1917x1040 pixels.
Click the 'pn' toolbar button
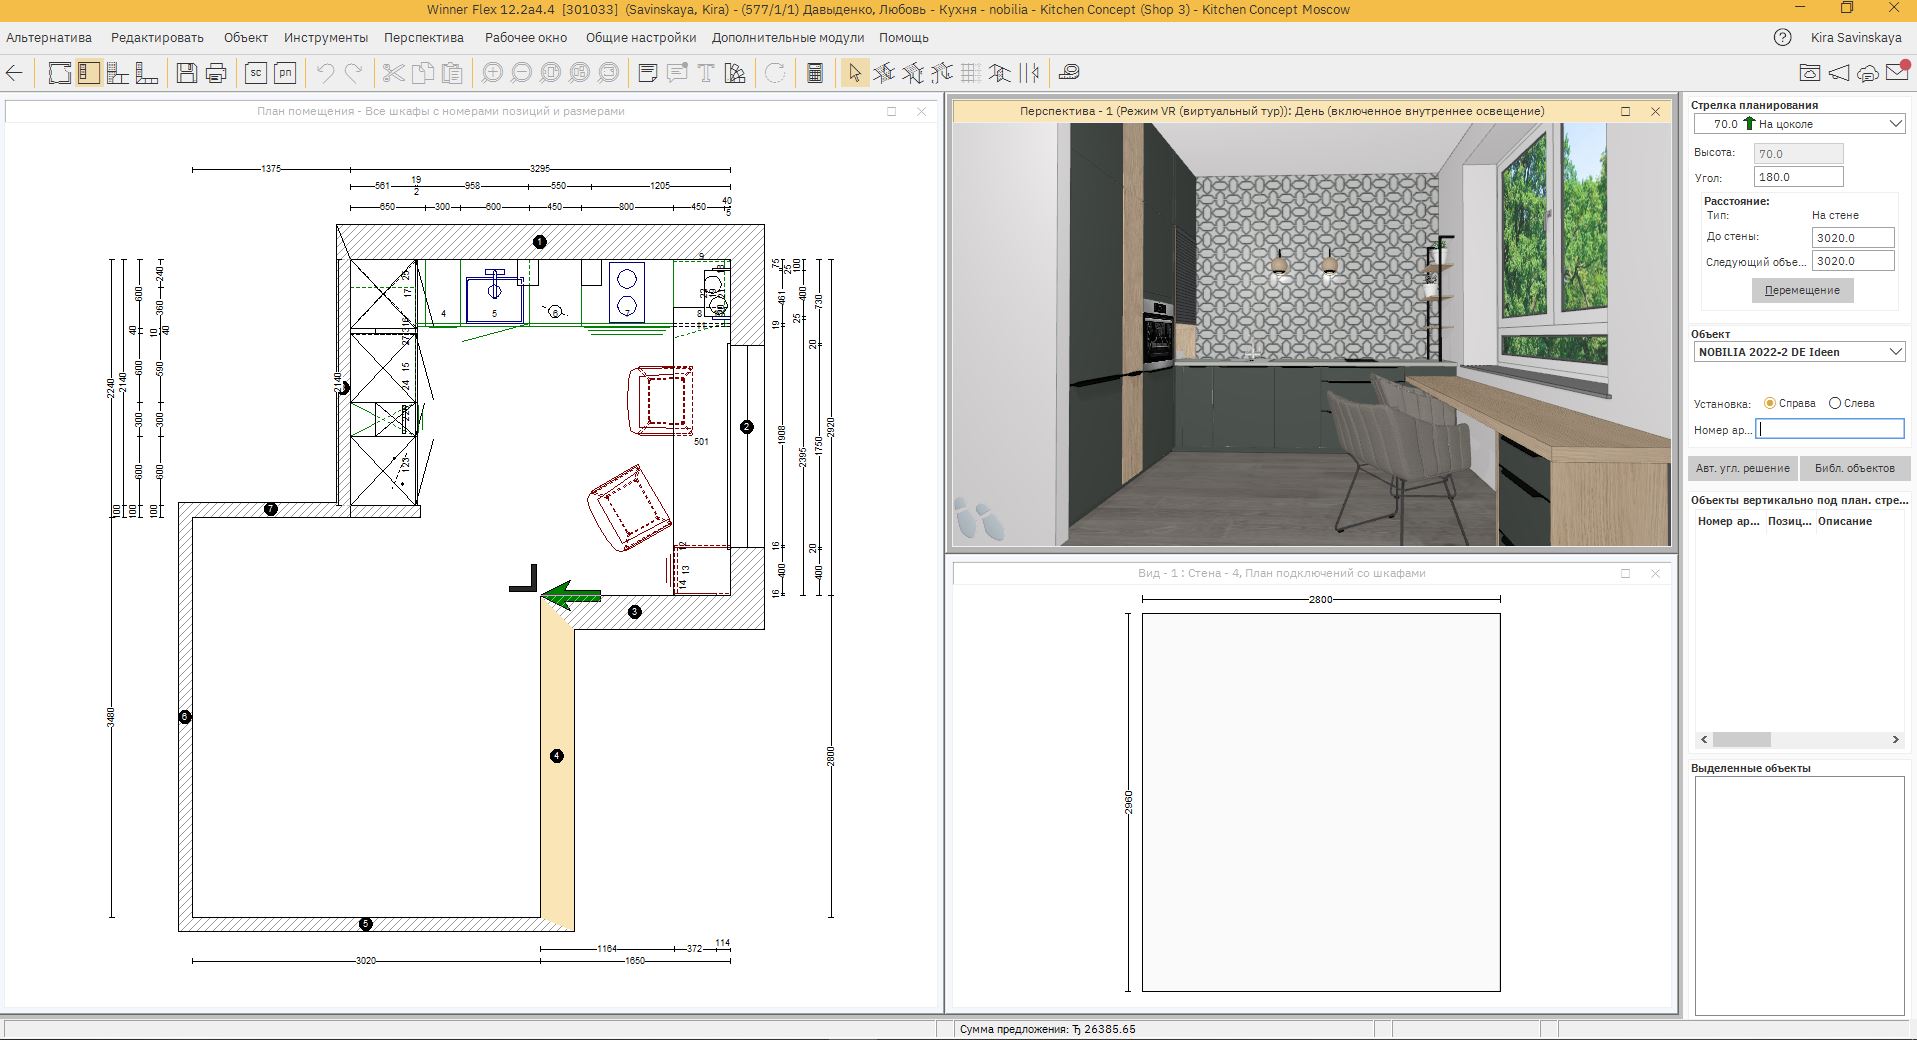tap(285, 73)
